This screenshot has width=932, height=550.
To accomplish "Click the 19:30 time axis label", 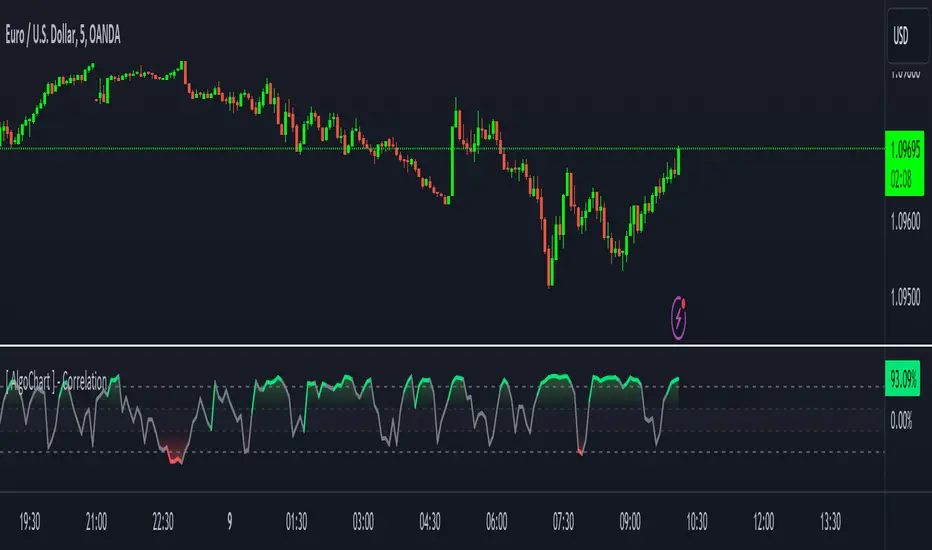I will [x=30, y=522].
